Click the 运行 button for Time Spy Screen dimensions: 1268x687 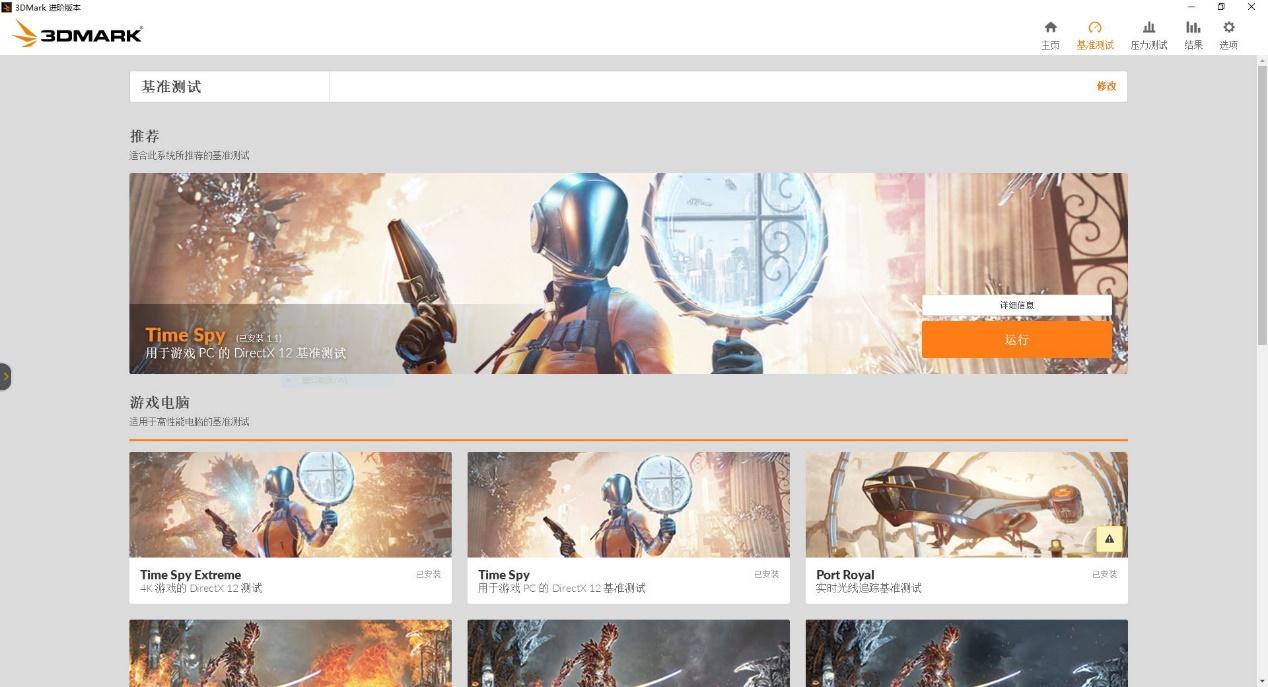[x=1016, y=339]
